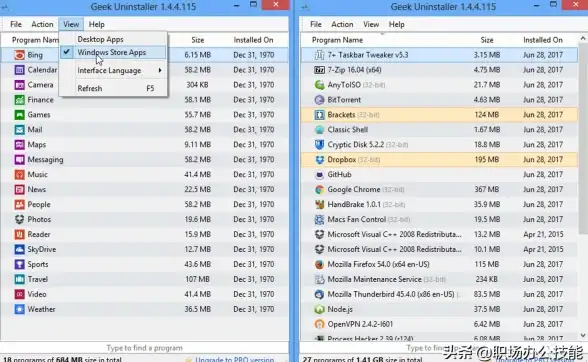Open the View menu in right window
The height and width of the screenshot is (362, 588).
coord(371,24)
